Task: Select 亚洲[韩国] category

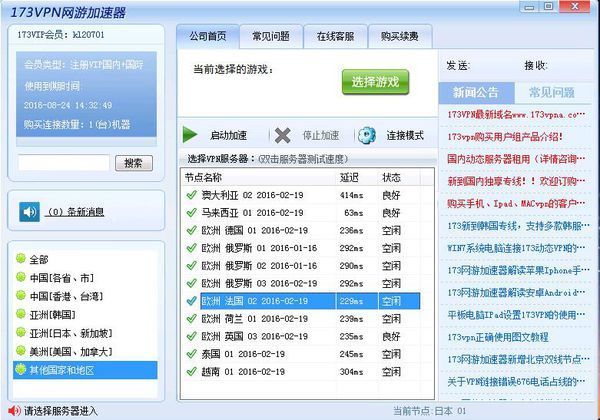Action: pyautogui.click(x=52, y=315)
